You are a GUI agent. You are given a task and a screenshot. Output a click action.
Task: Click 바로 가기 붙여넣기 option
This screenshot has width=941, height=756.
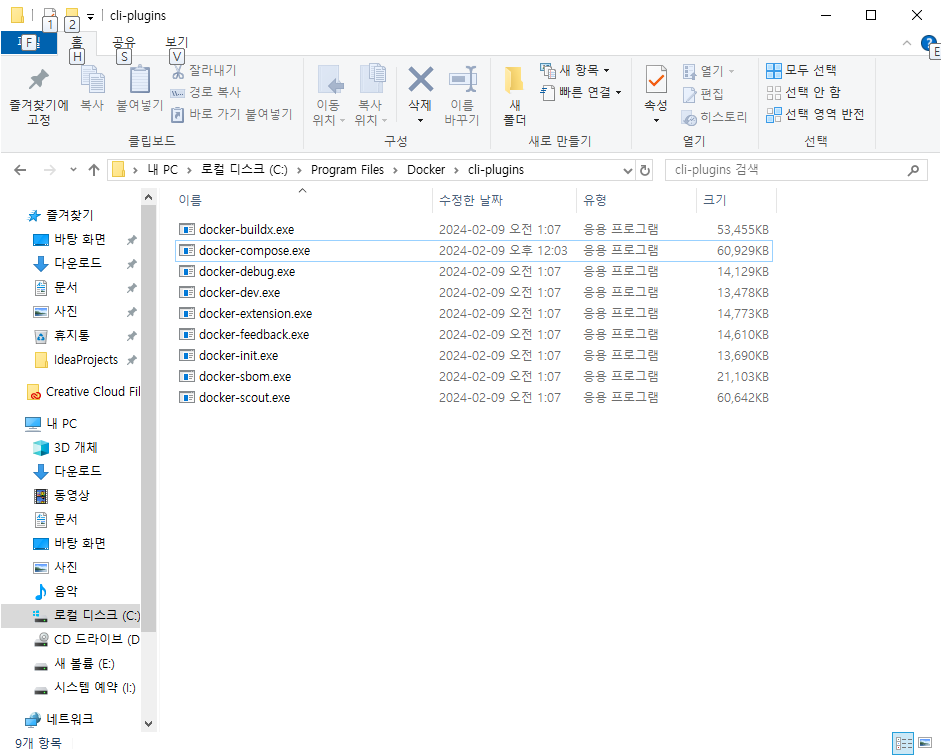click(x=232, y=114)
